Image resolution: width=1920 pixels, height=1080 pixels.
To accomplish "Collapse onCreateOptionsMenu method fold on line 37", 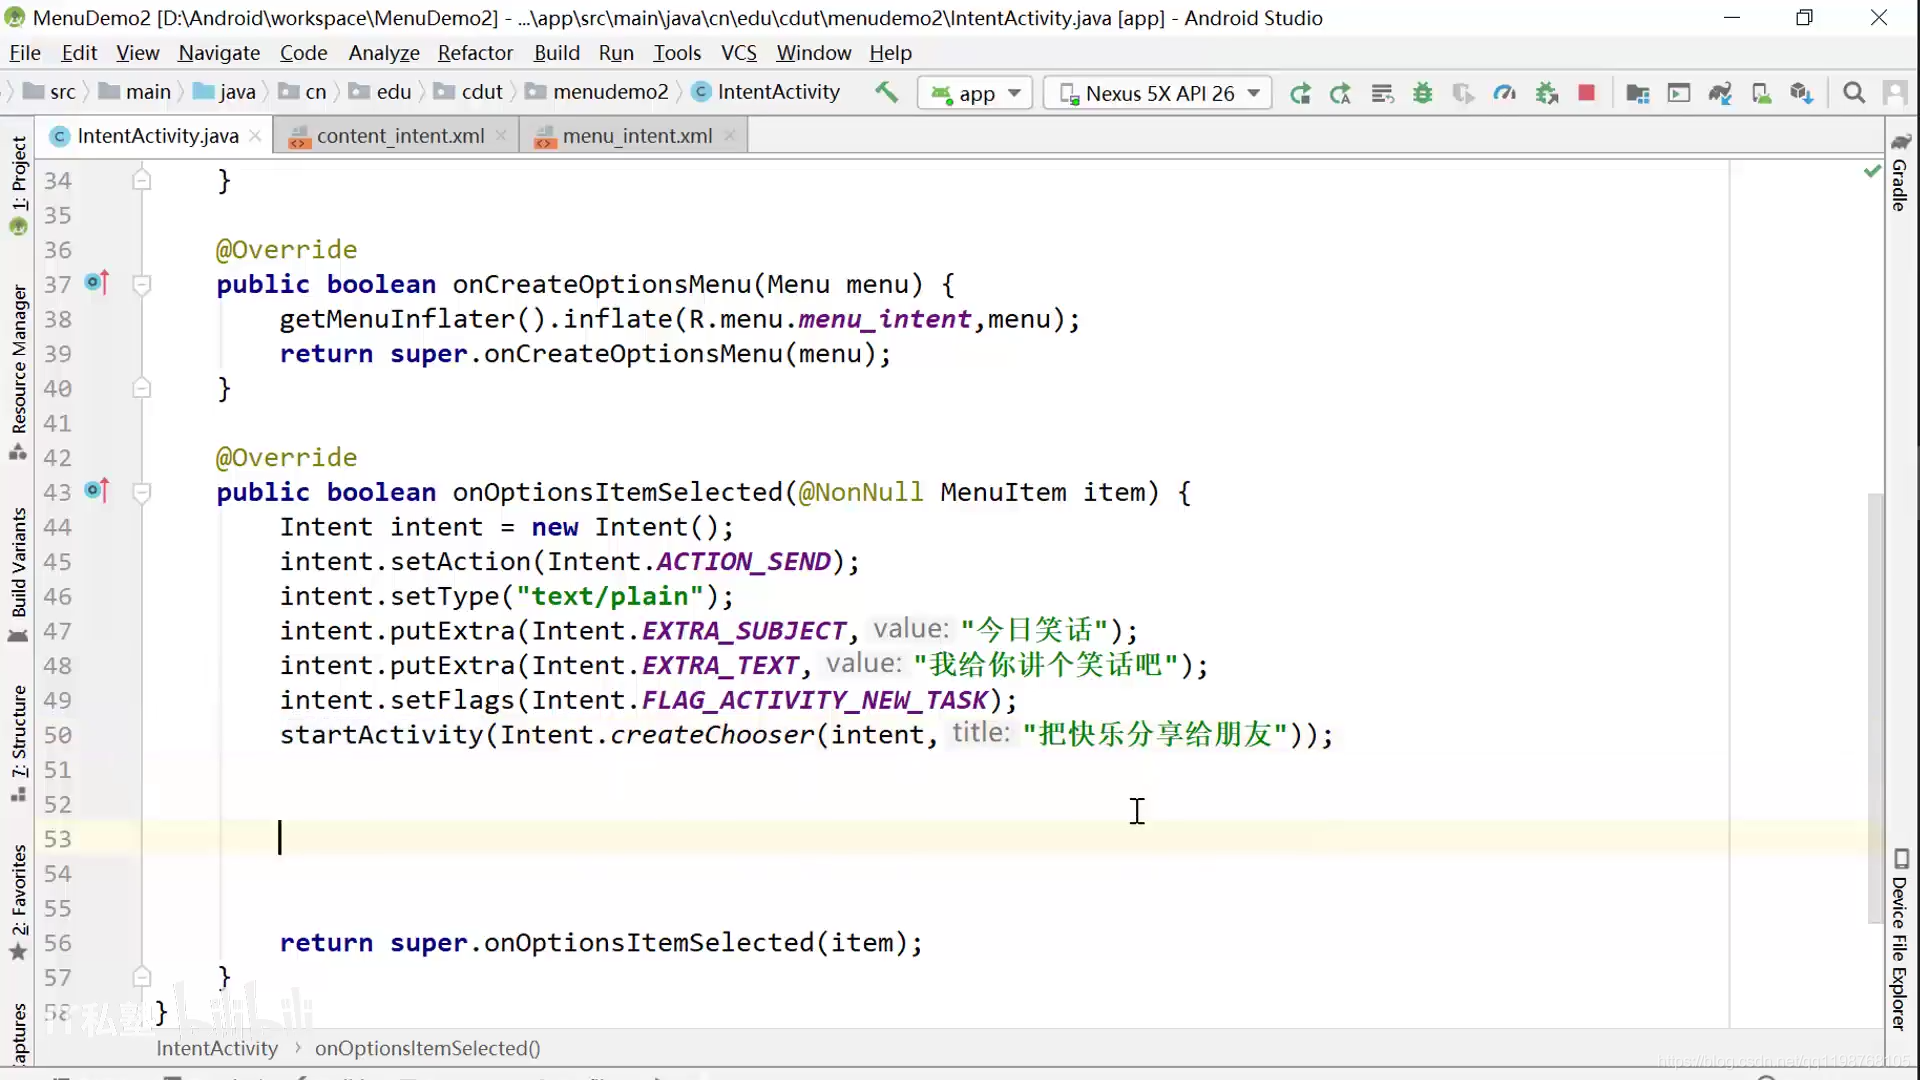I will (142, 284).
